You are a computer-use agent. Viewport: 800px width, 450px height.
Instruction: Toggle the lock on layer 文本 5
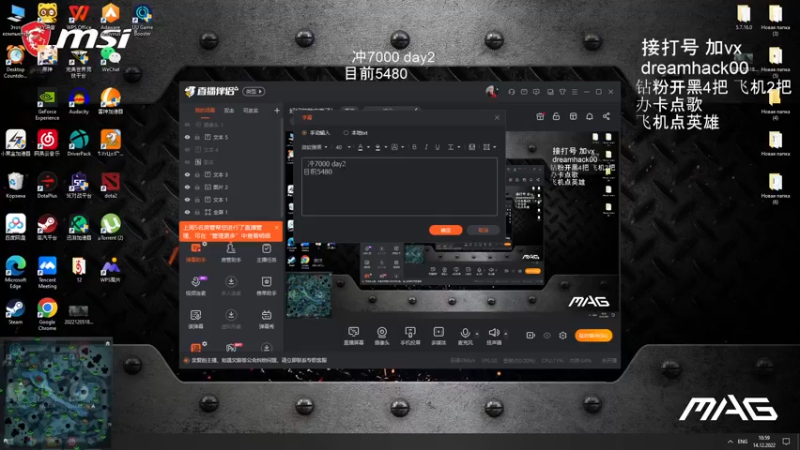pyautogui.click(x=197, y=137)
